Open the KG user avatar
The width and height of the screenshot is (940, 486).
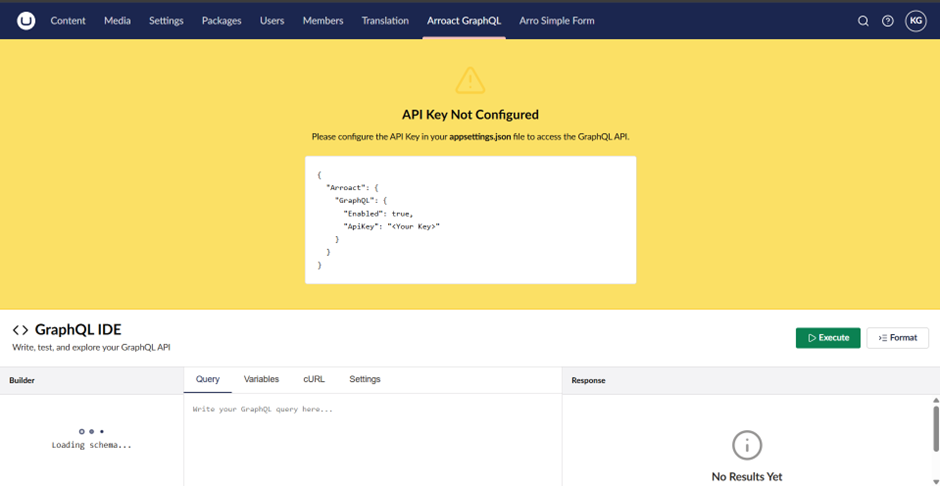click(915, 21)
